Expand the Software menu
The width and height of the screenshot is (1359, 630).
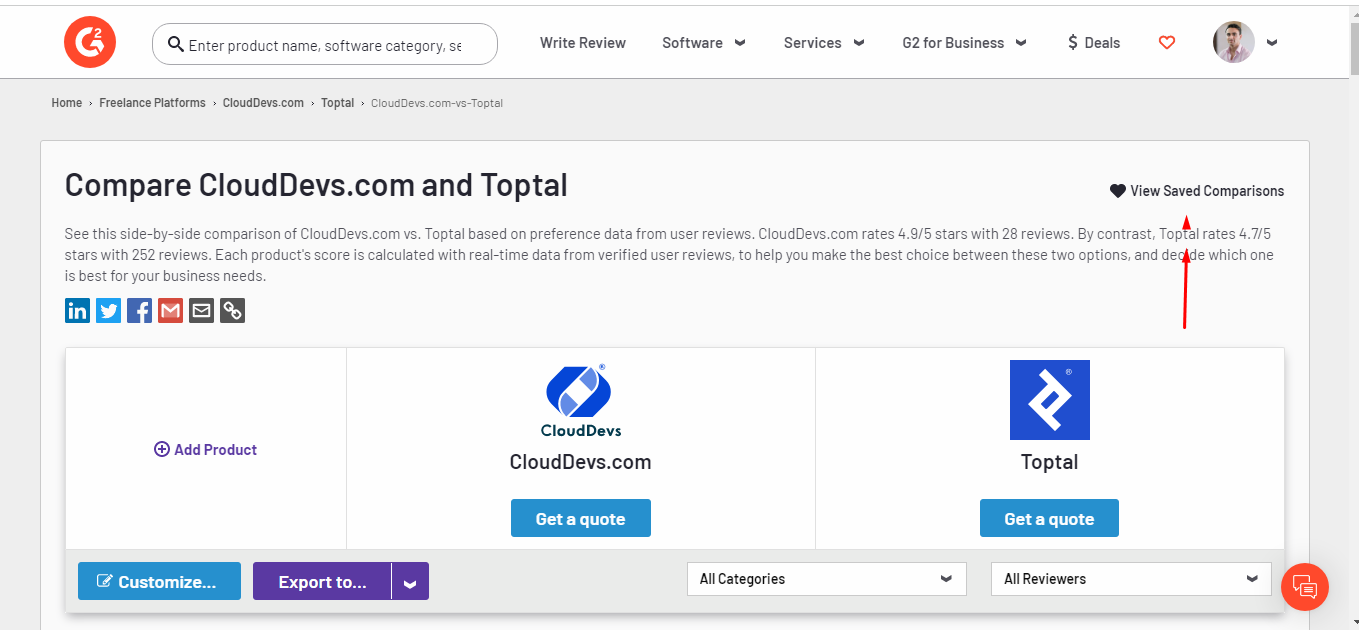pos(704,43)
